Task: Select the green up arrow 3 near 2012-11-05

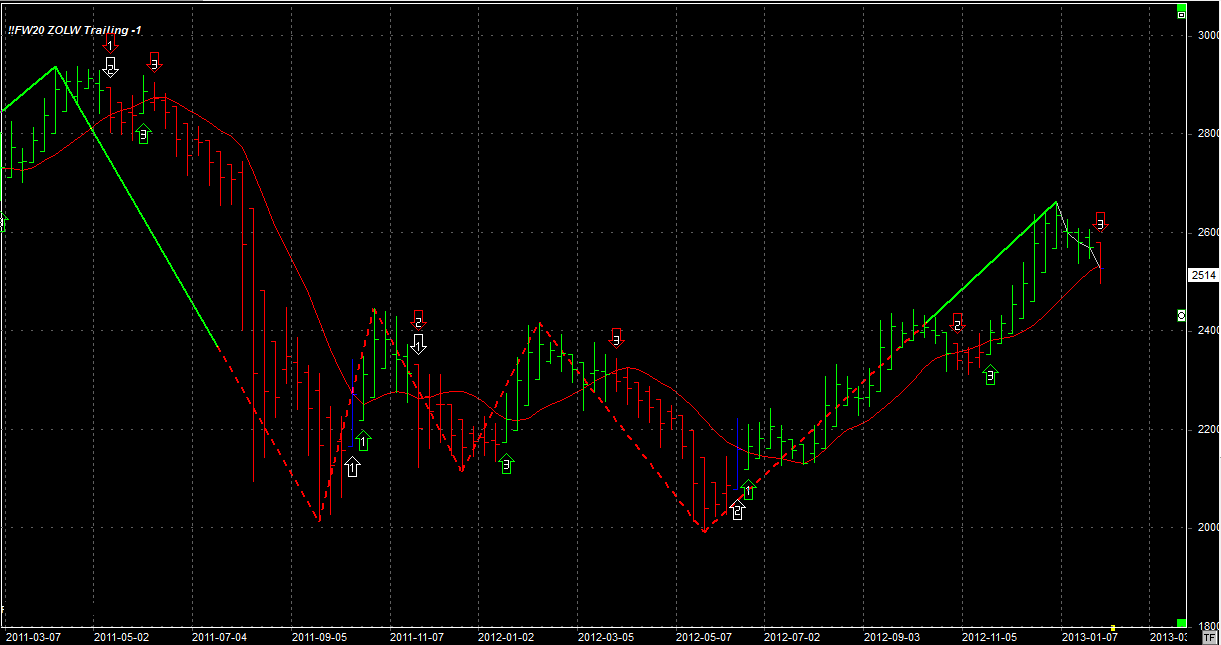Action: [990, 376]
